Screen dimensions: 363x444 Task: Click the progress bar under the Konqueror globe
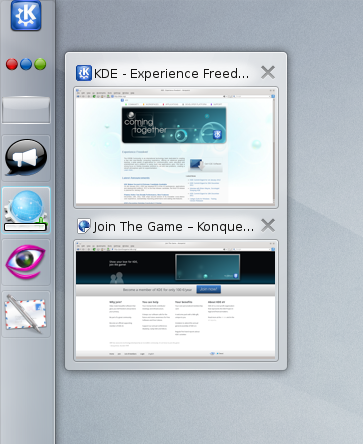25,227
